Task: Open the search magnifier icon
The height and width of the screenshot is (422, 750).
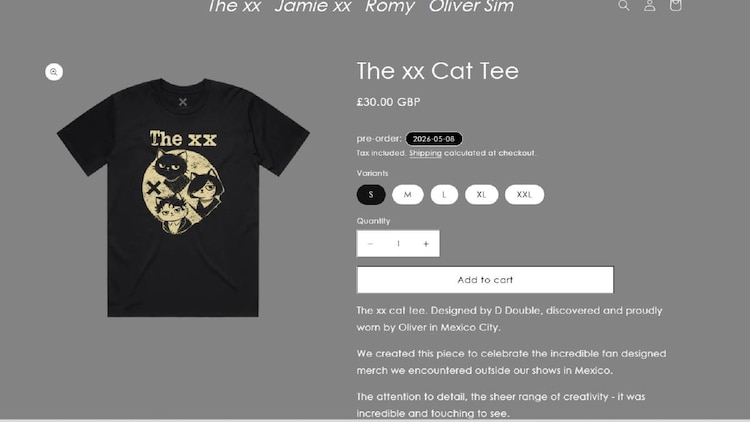Action: point(623,5)
